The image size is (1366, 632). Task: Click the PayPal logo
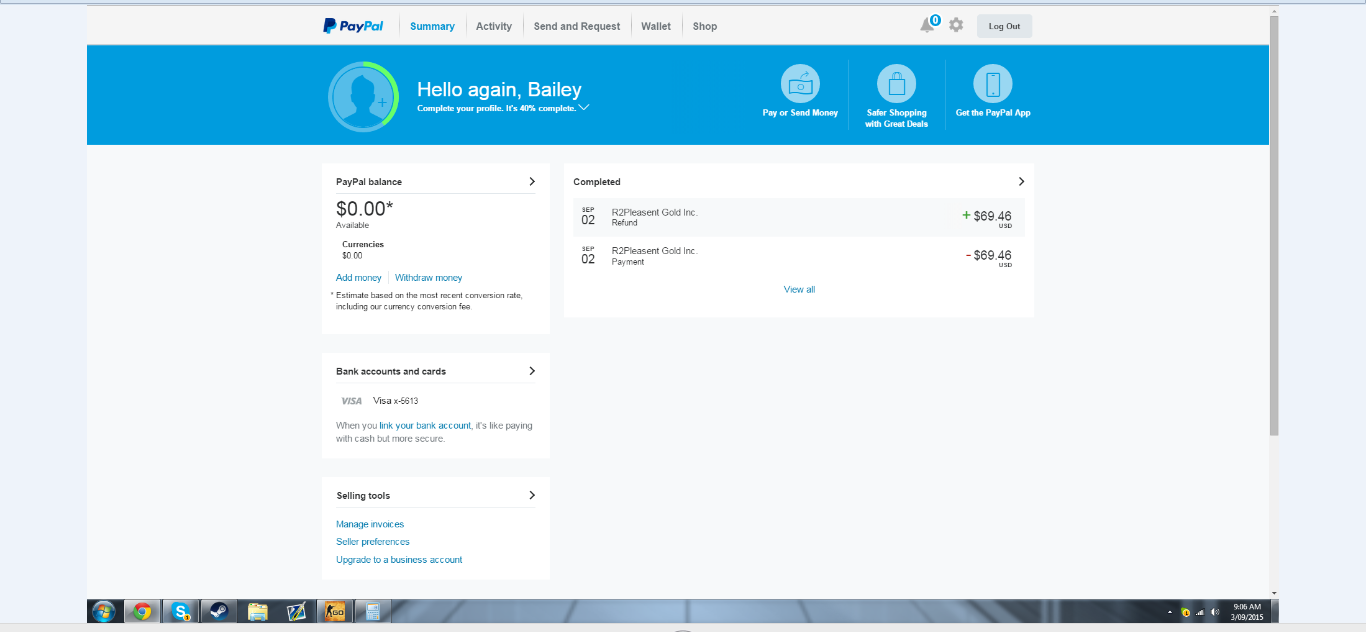[x=353, y=26]
